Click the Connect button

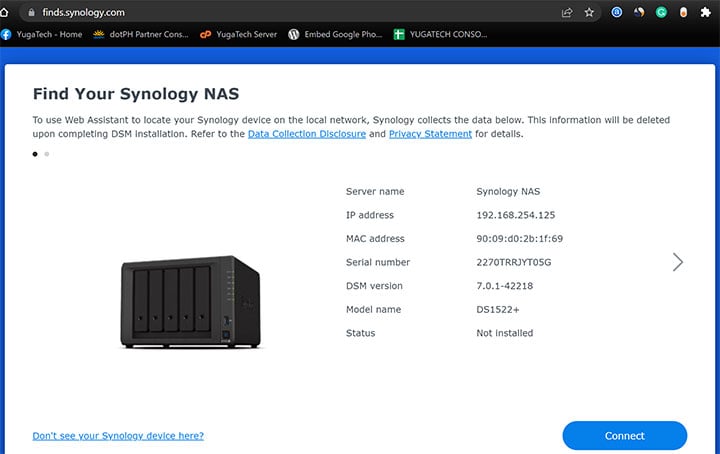pyautogui.click(x=624, y=436)
